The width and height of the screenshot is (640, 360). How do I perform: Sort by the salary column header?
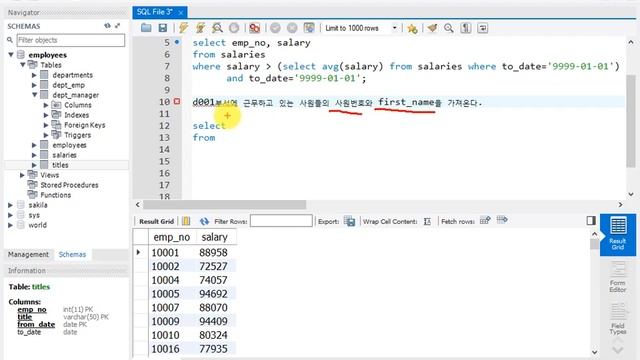pos(215,237)
